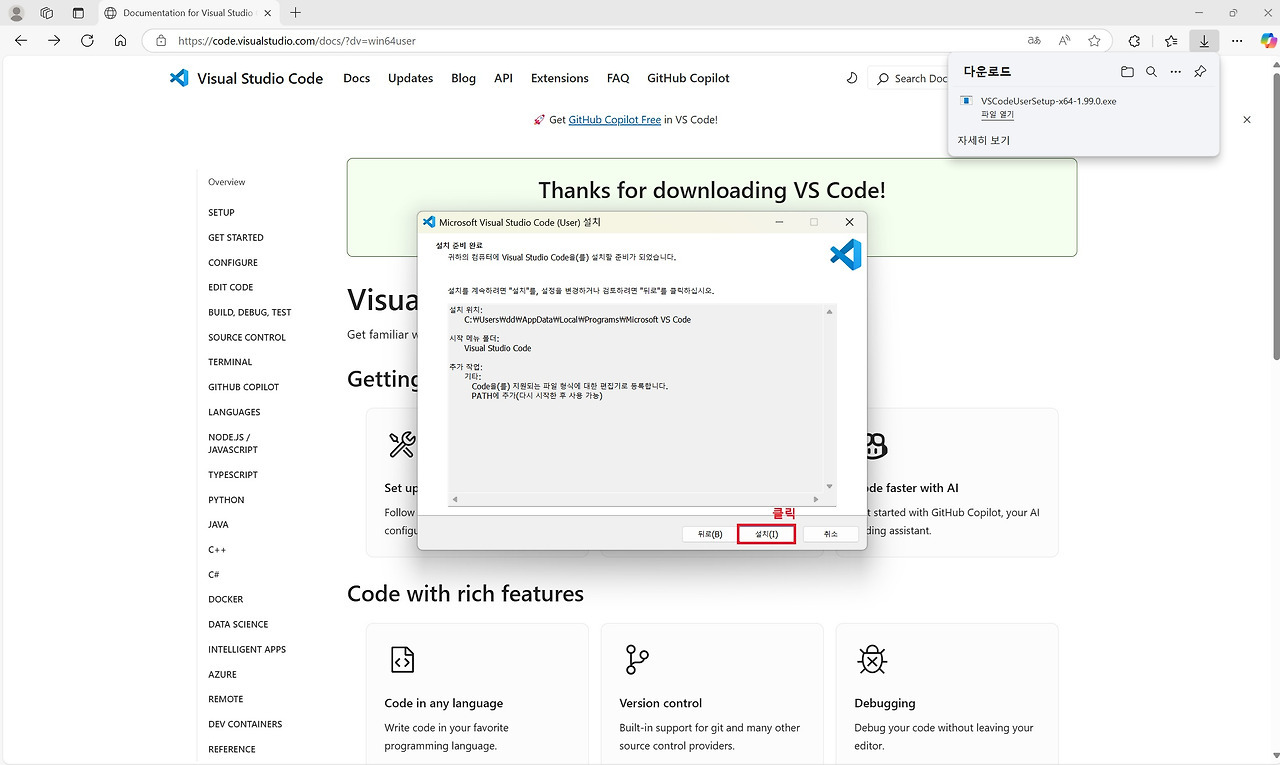Expand the SETUP sidebar section
Screen dimensions: 1280x765
[221, 213]
